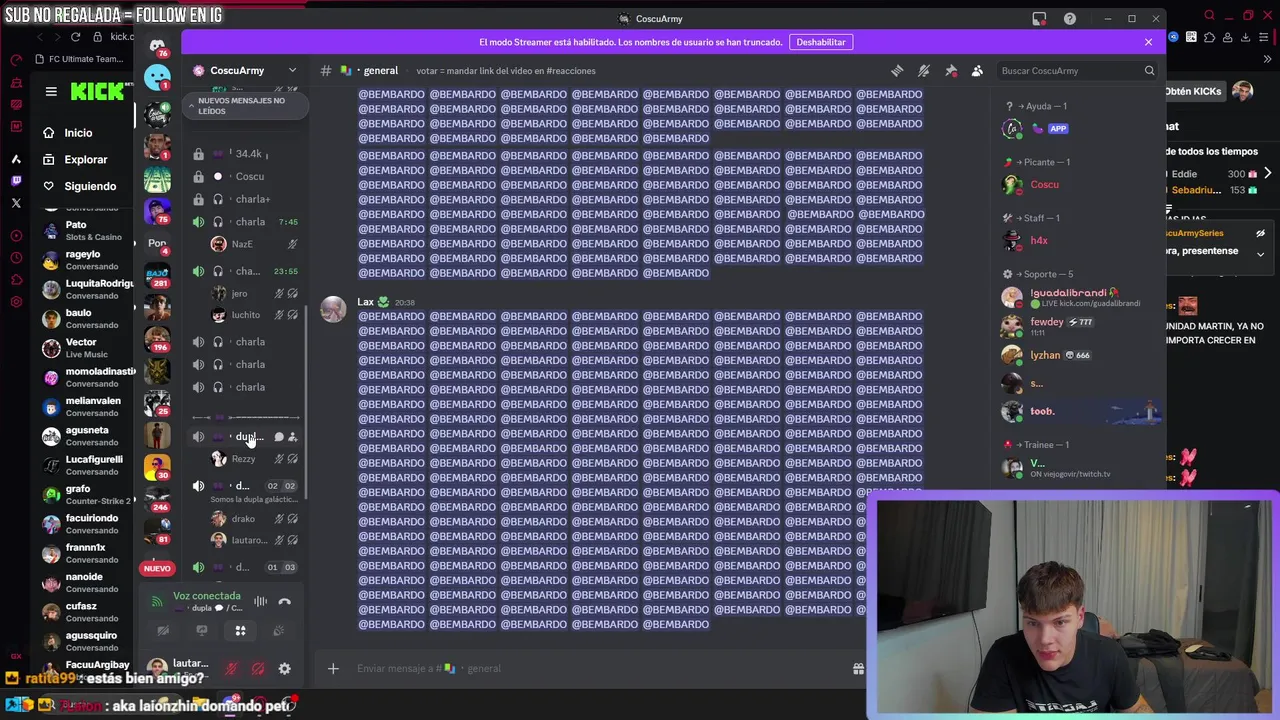This screenshot has height=720, width=1280.
Task: Open server icon with 281 badge
Action: tap(157, 274)
